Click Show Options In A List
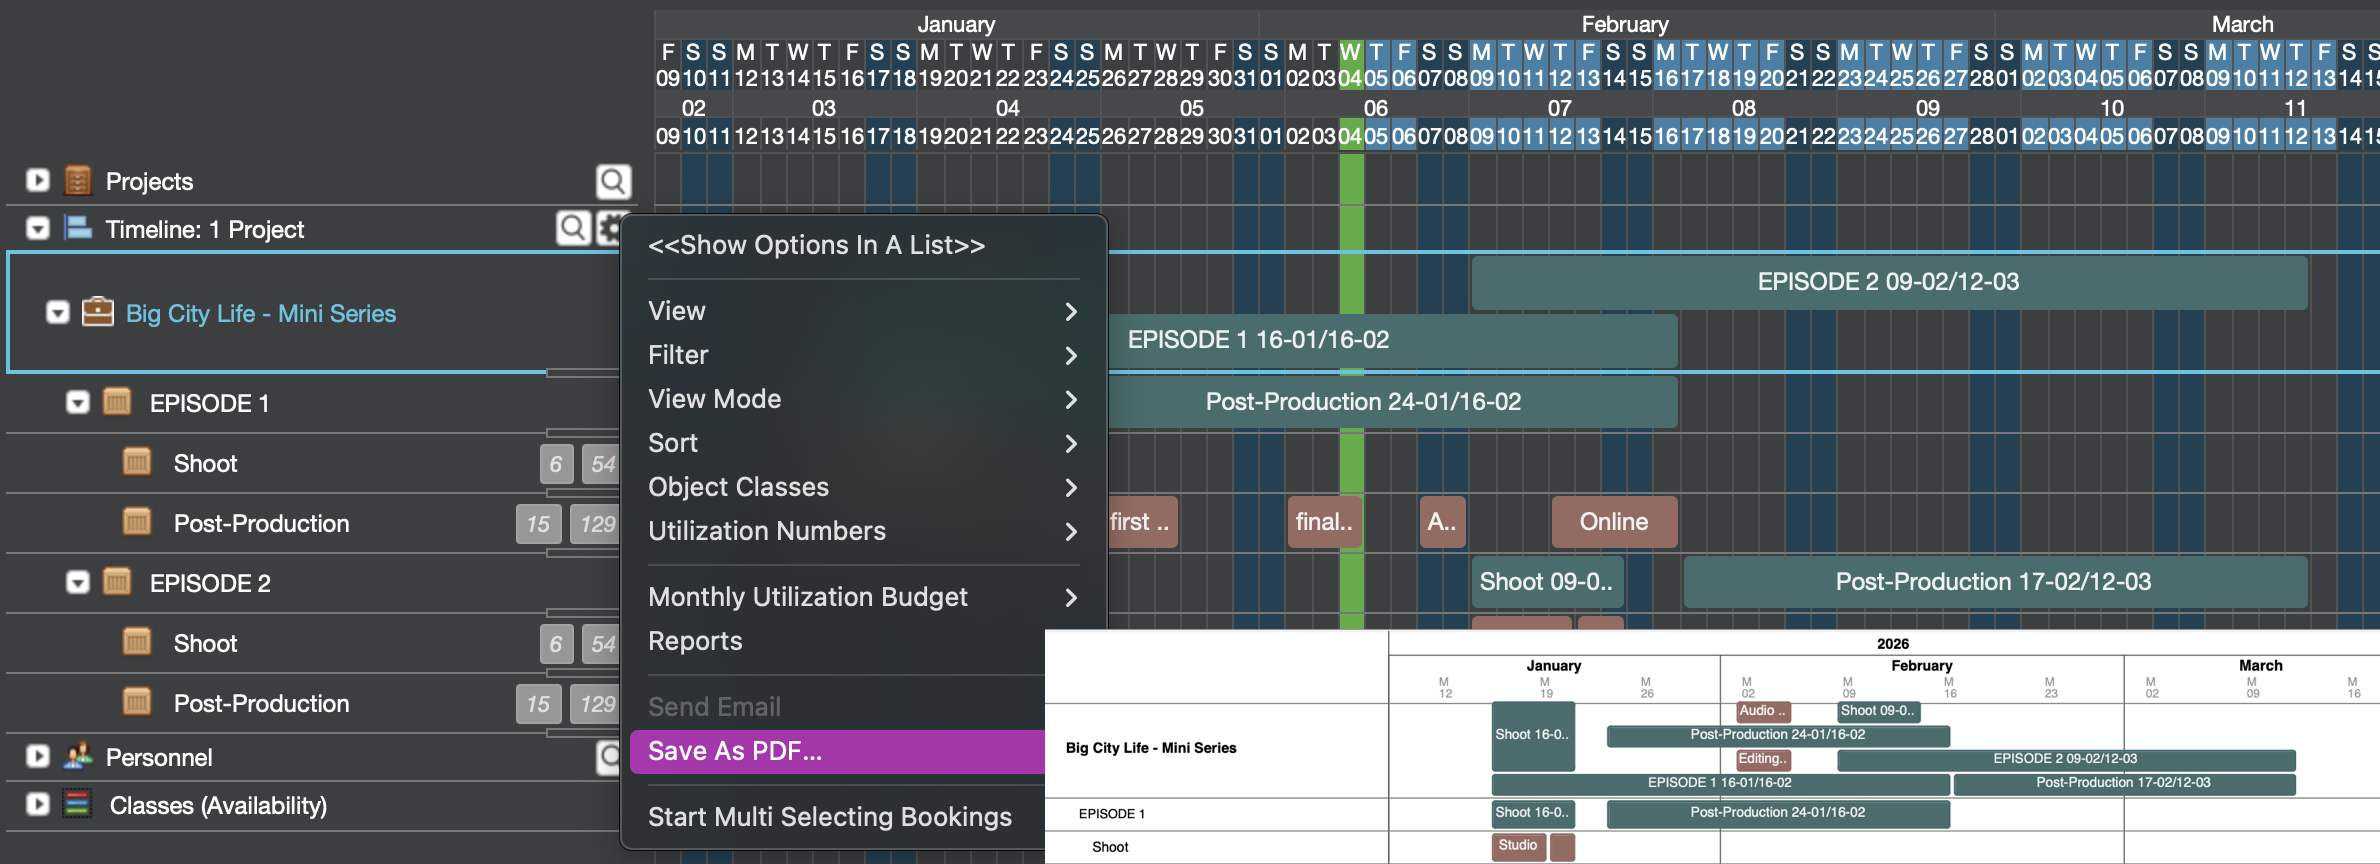This screenshot has height=864, width=2380. pyautogui.click(x=816, y=245)
